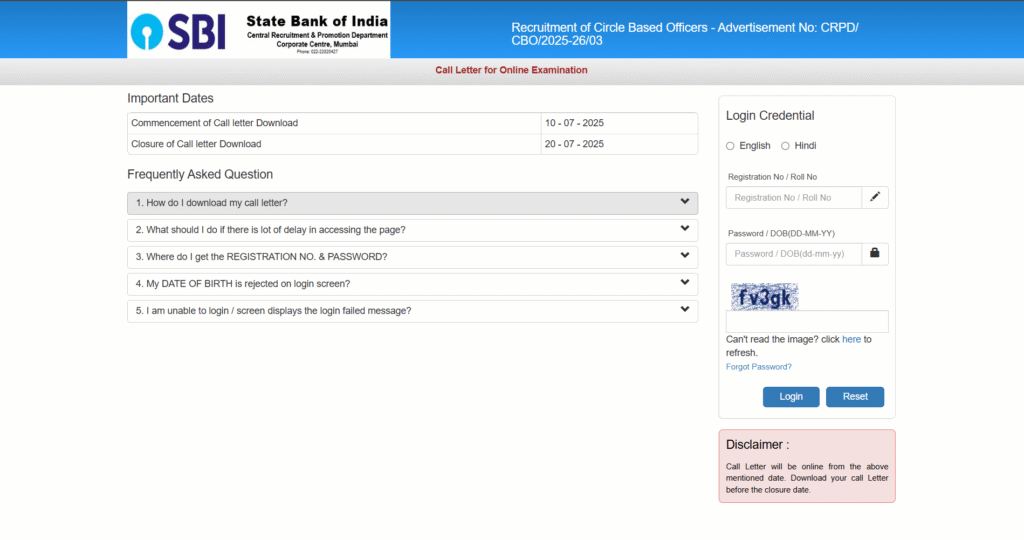The width and height of the screenshot is (1024, 540).
Task: Expand FAQ 5 about login failed message
Action: click(412, 311)
